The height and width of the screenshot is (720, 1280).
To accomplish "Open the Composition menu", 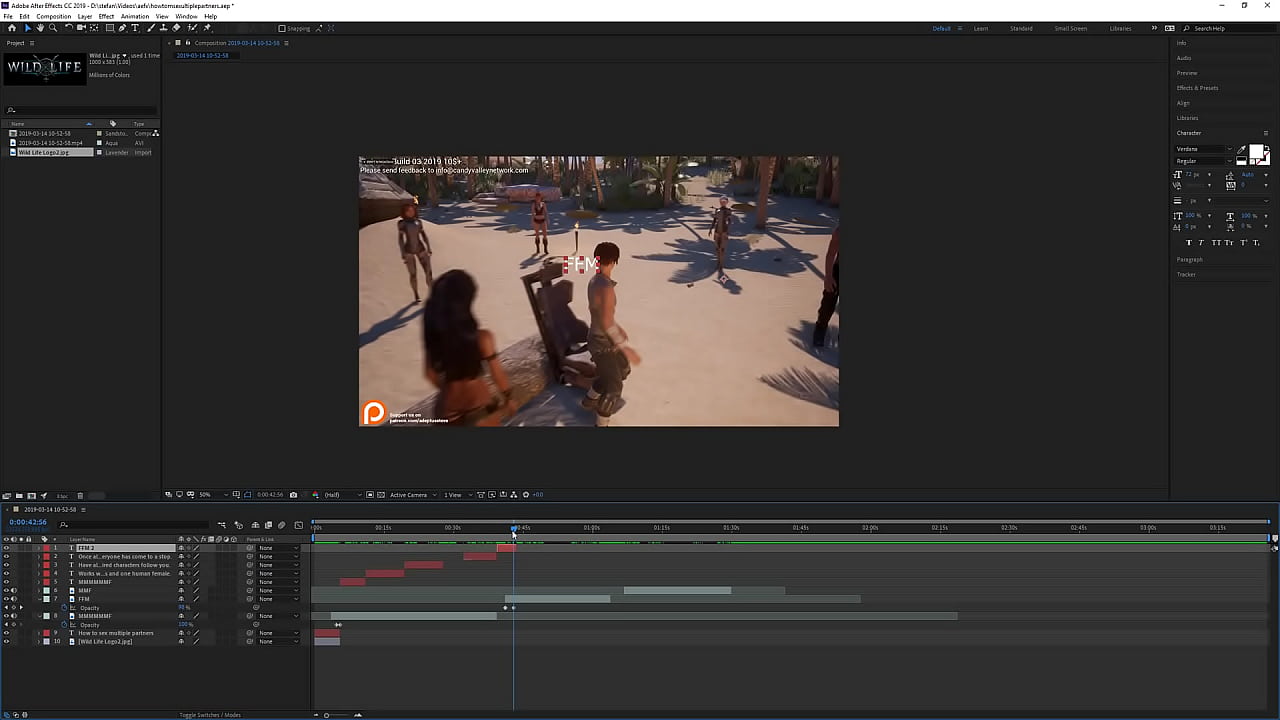I will click(54, 17).
